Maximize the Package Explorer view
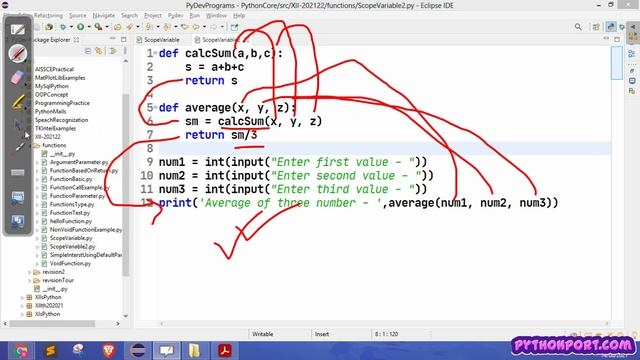Viewport: 640px width, 360px height. (x=124, y=40)
